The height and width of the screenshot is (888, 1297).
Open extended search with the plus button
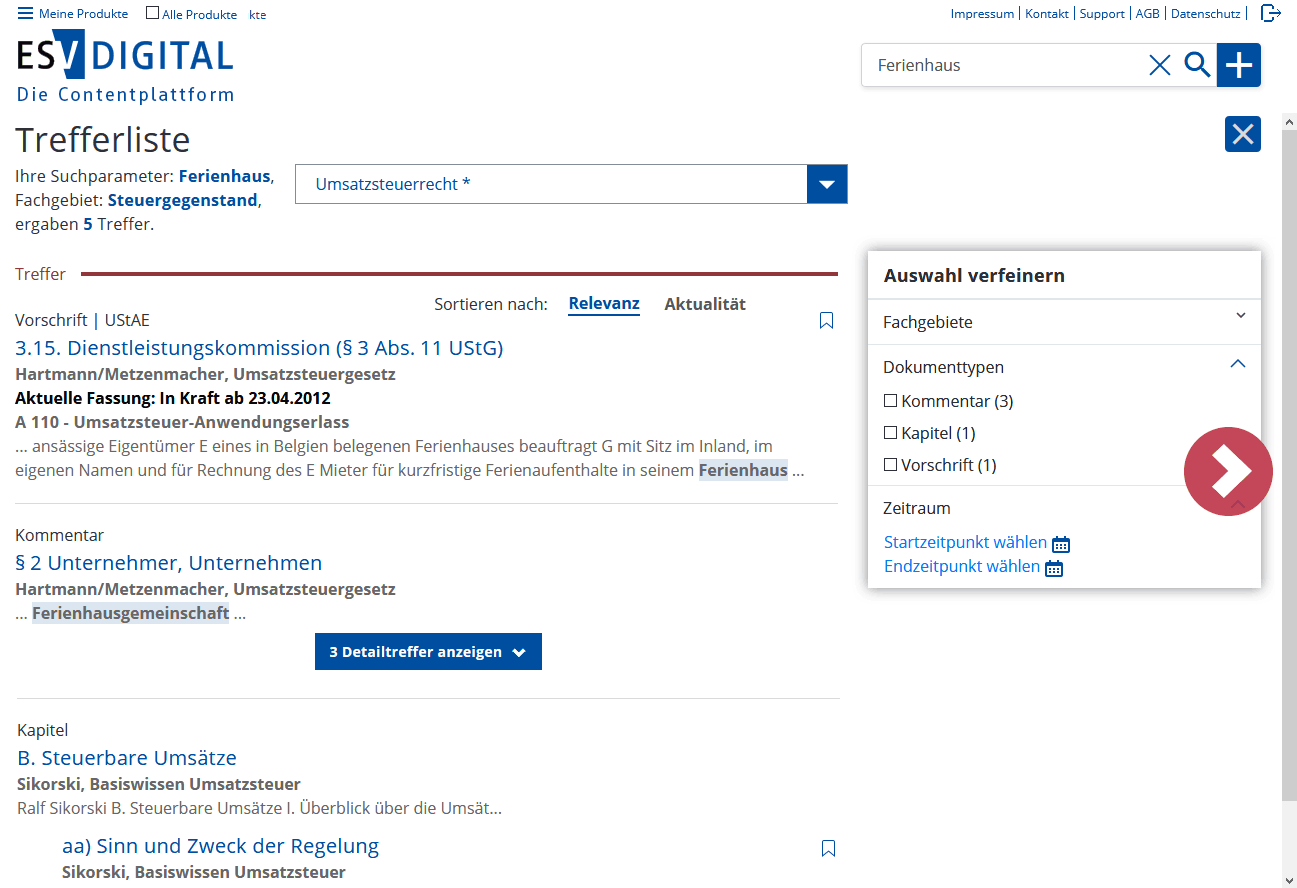tap(1239, 66)
